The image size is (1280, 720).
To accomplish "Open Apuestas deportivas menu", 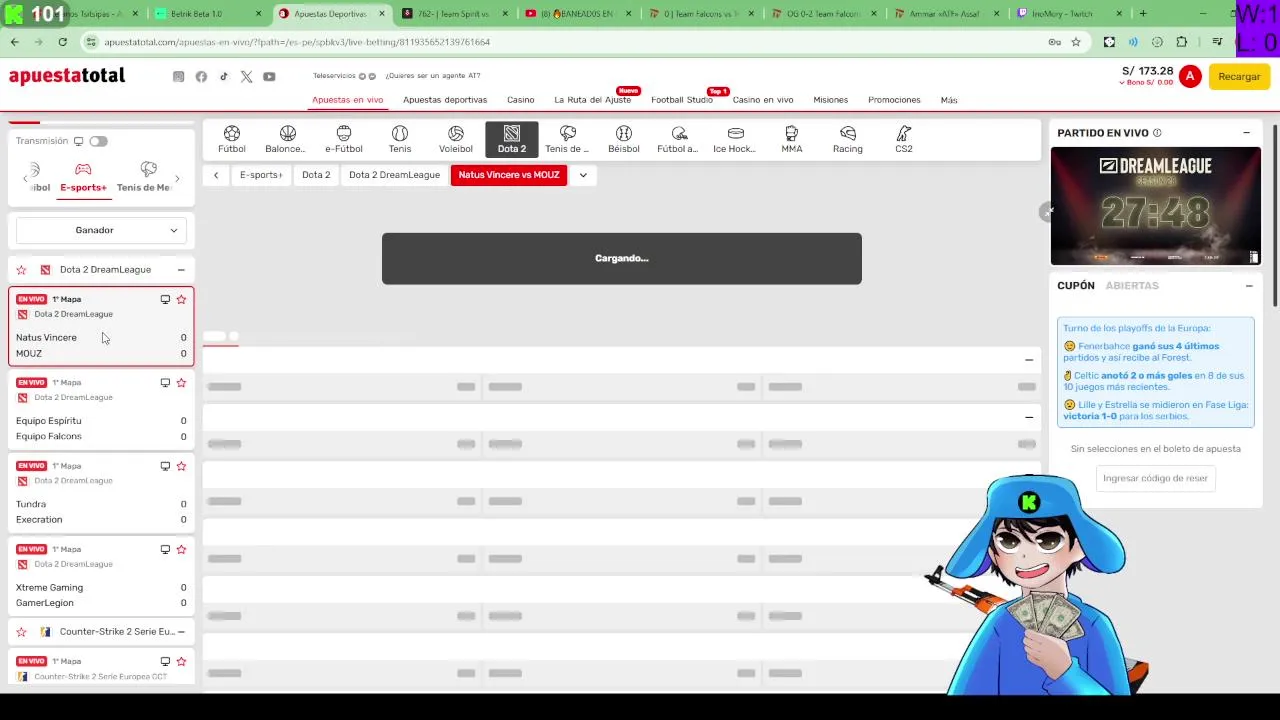I will (x=445, y=100).
